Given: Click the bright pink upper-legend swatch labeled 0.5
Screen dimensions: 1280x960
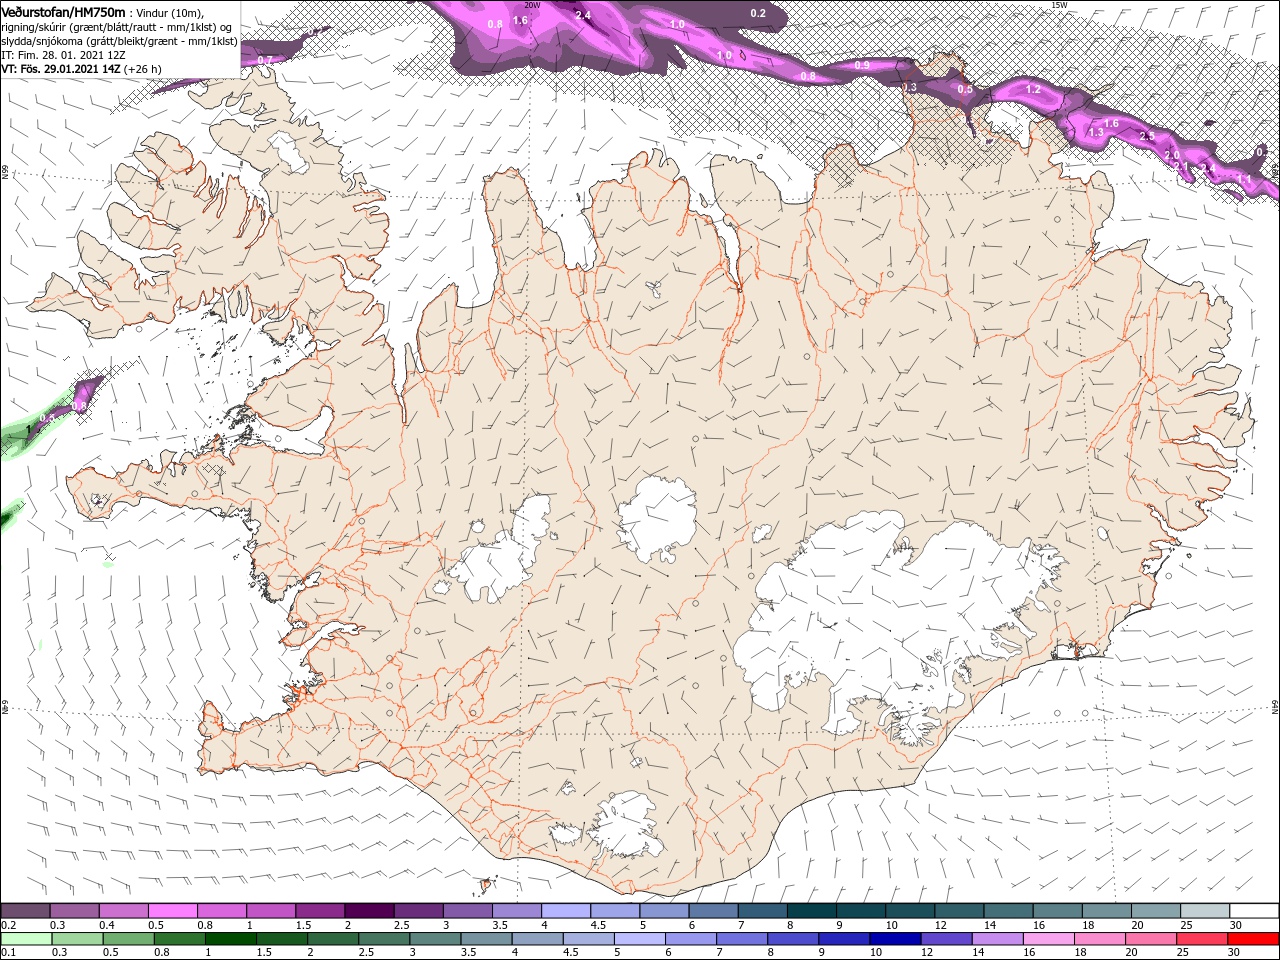Looking at the screenshot, I should pyautogui.click(x=172, y=911).
